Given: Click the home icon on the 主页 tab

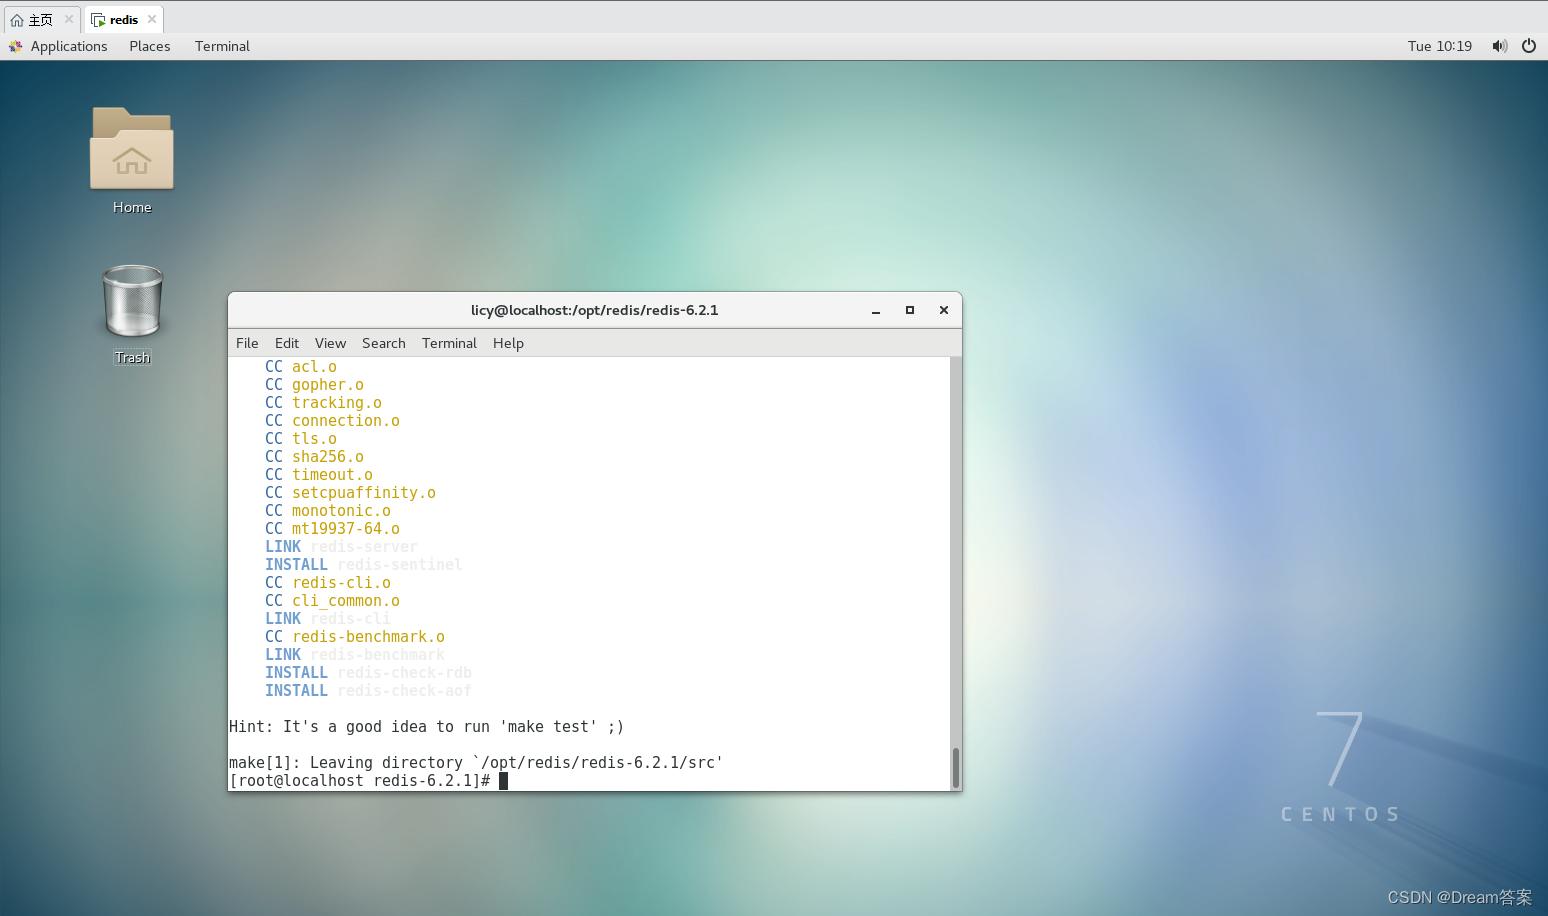Looking at the screenshot, I should pyautogui.click(x=17, y=20).
